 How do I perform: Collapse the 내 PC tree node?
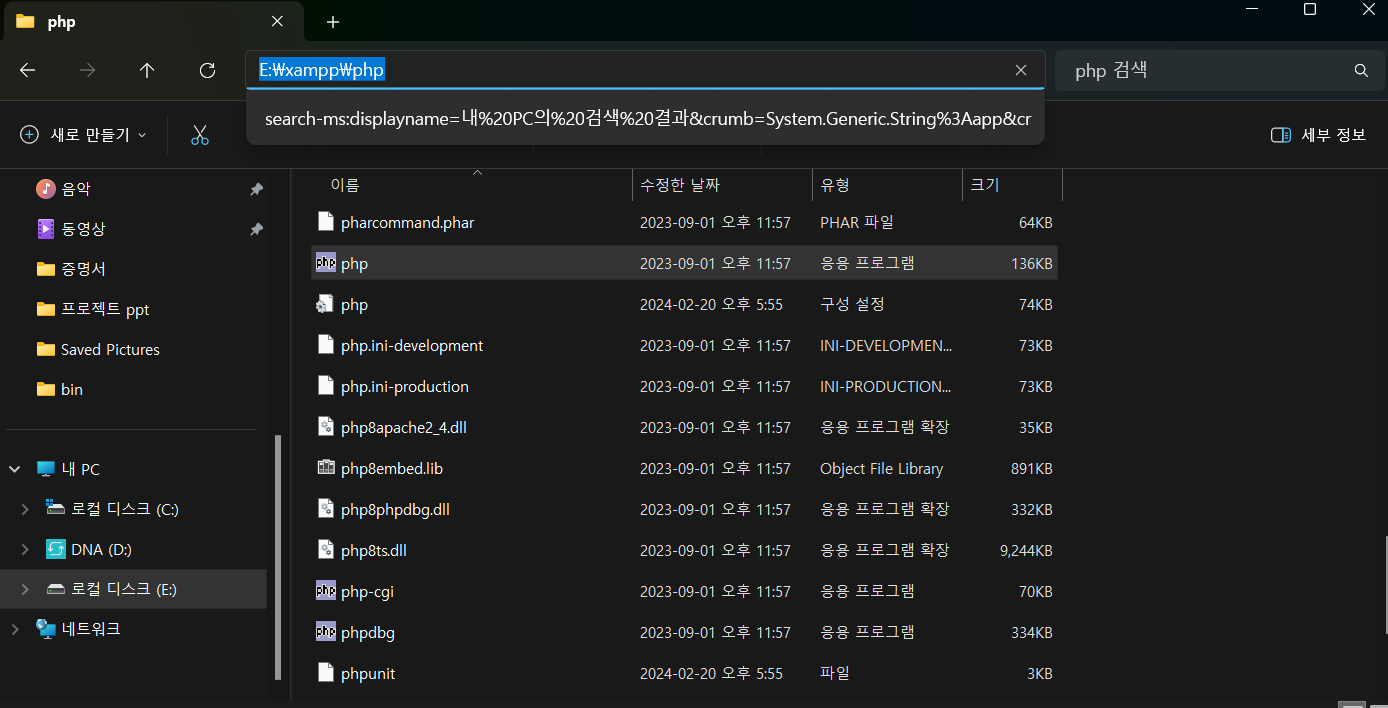coord(15,469)
